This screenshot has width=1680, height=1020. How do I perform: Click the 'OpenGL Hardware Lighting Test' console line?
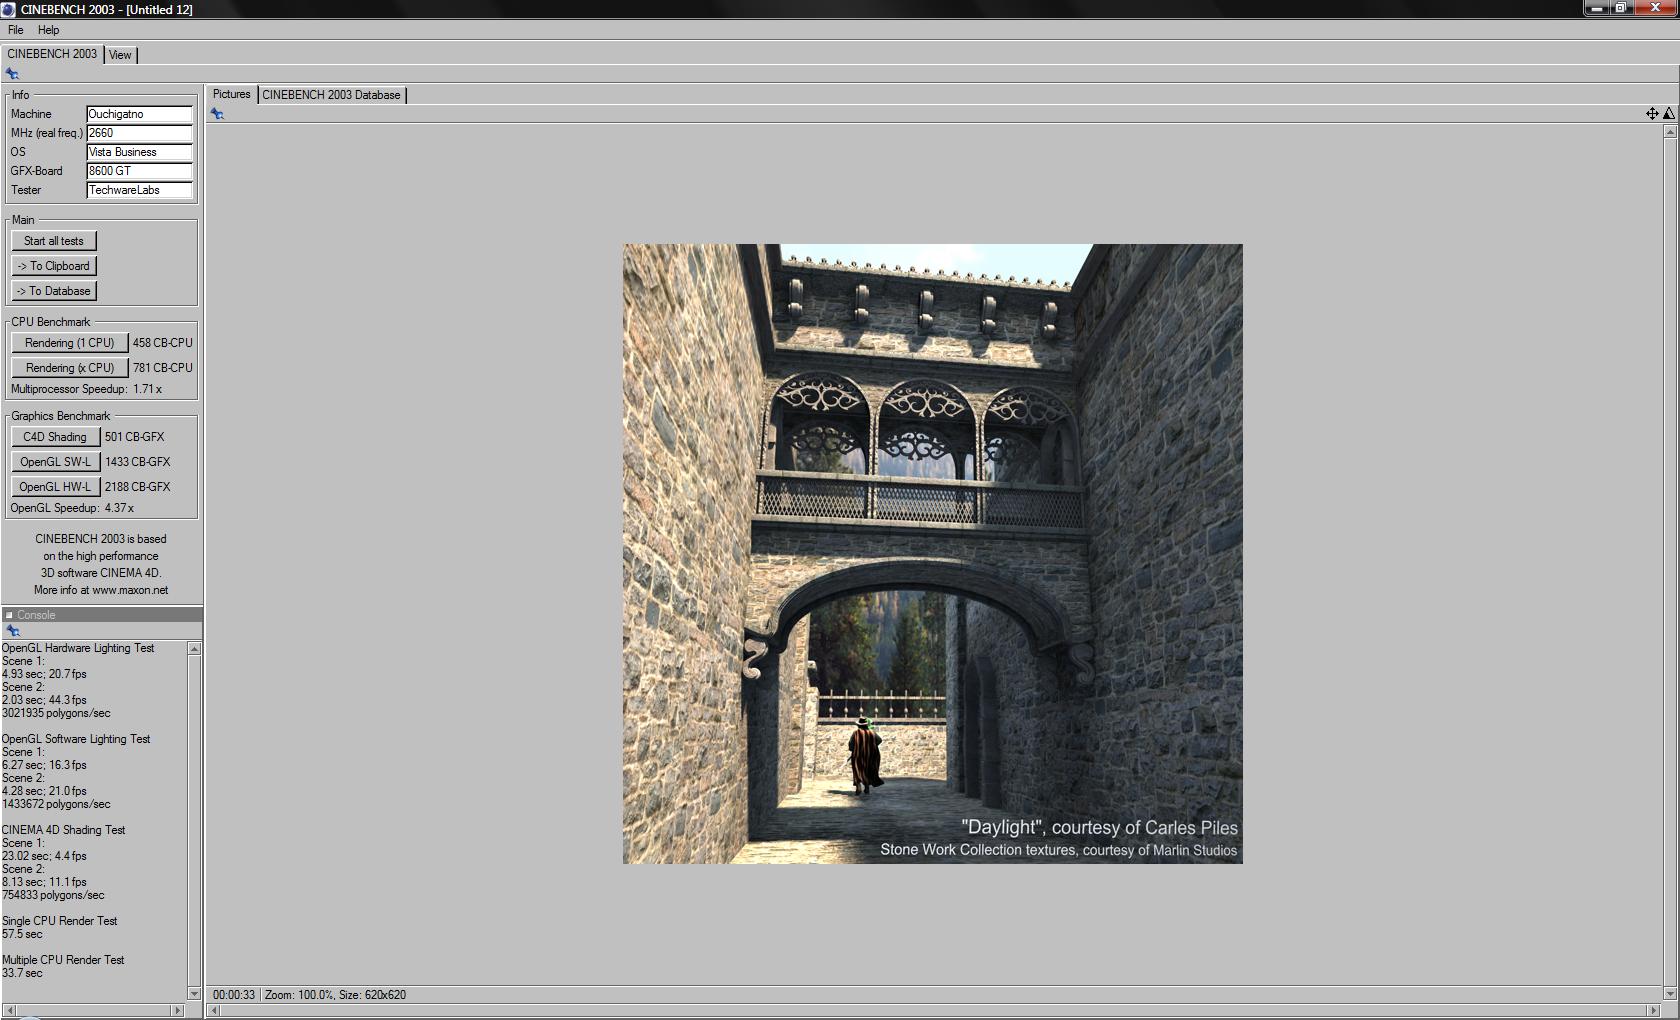tap(78, 648)
